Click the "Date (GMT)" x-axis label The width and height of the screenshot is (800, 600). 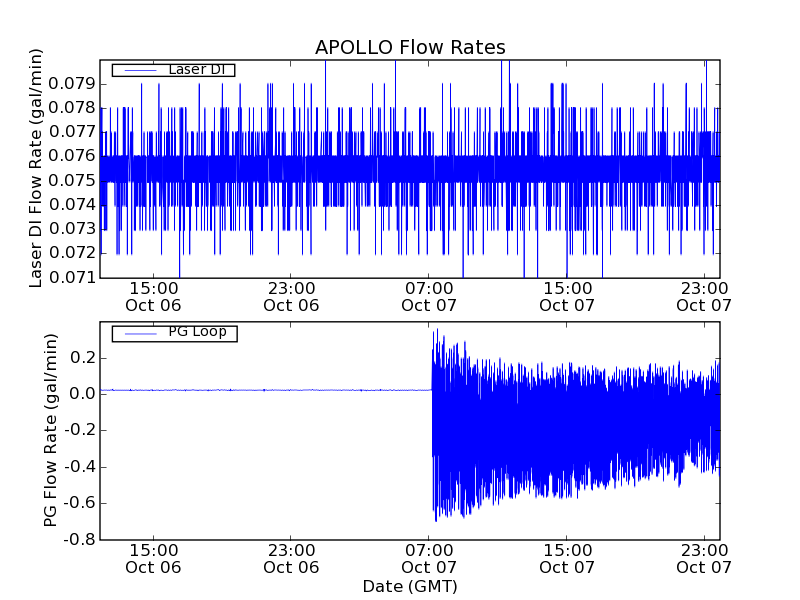[x=410, y=586]
